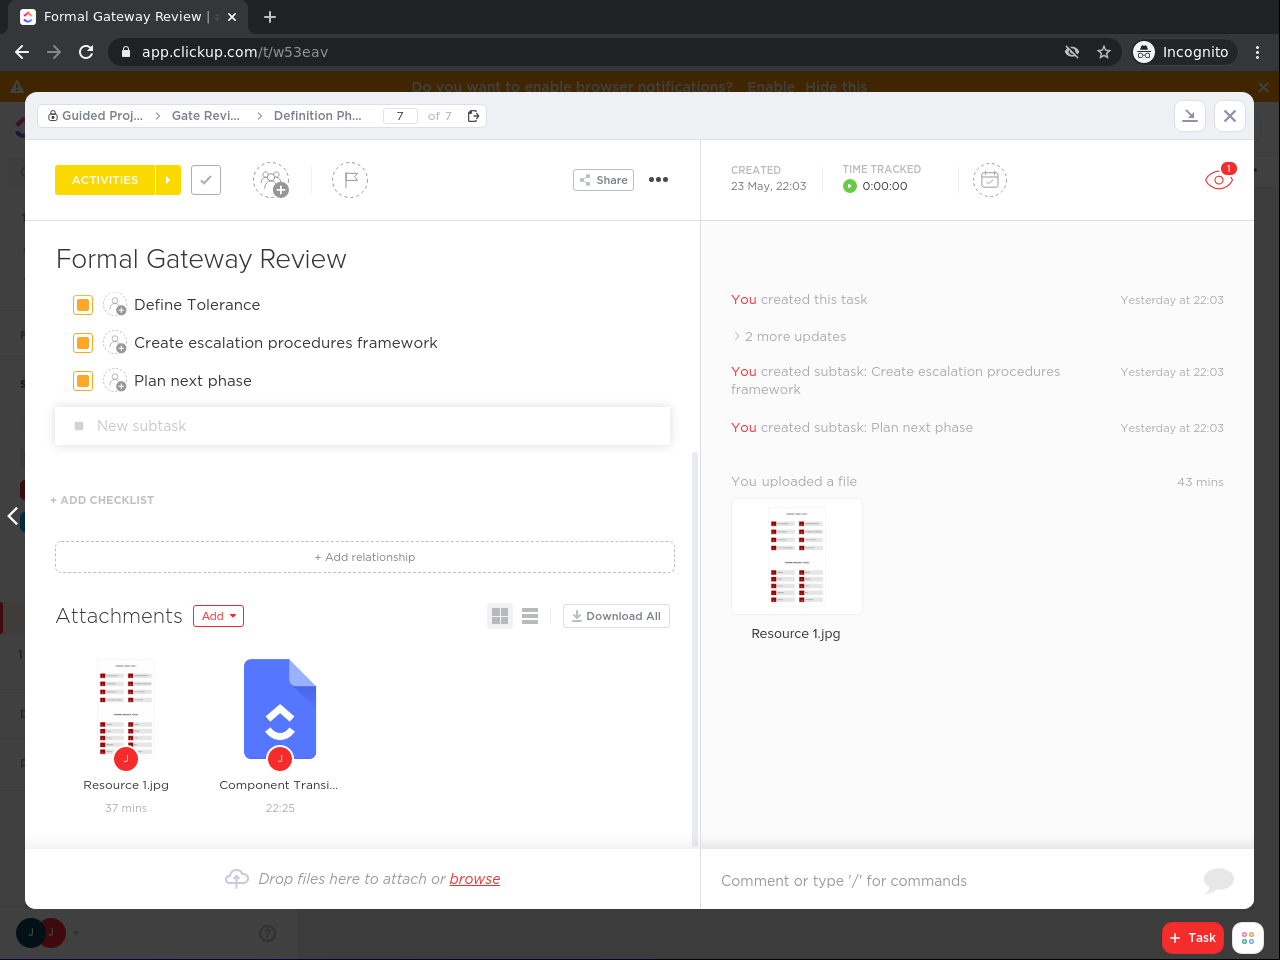Reload the ClickUp page

click(86, 52)
